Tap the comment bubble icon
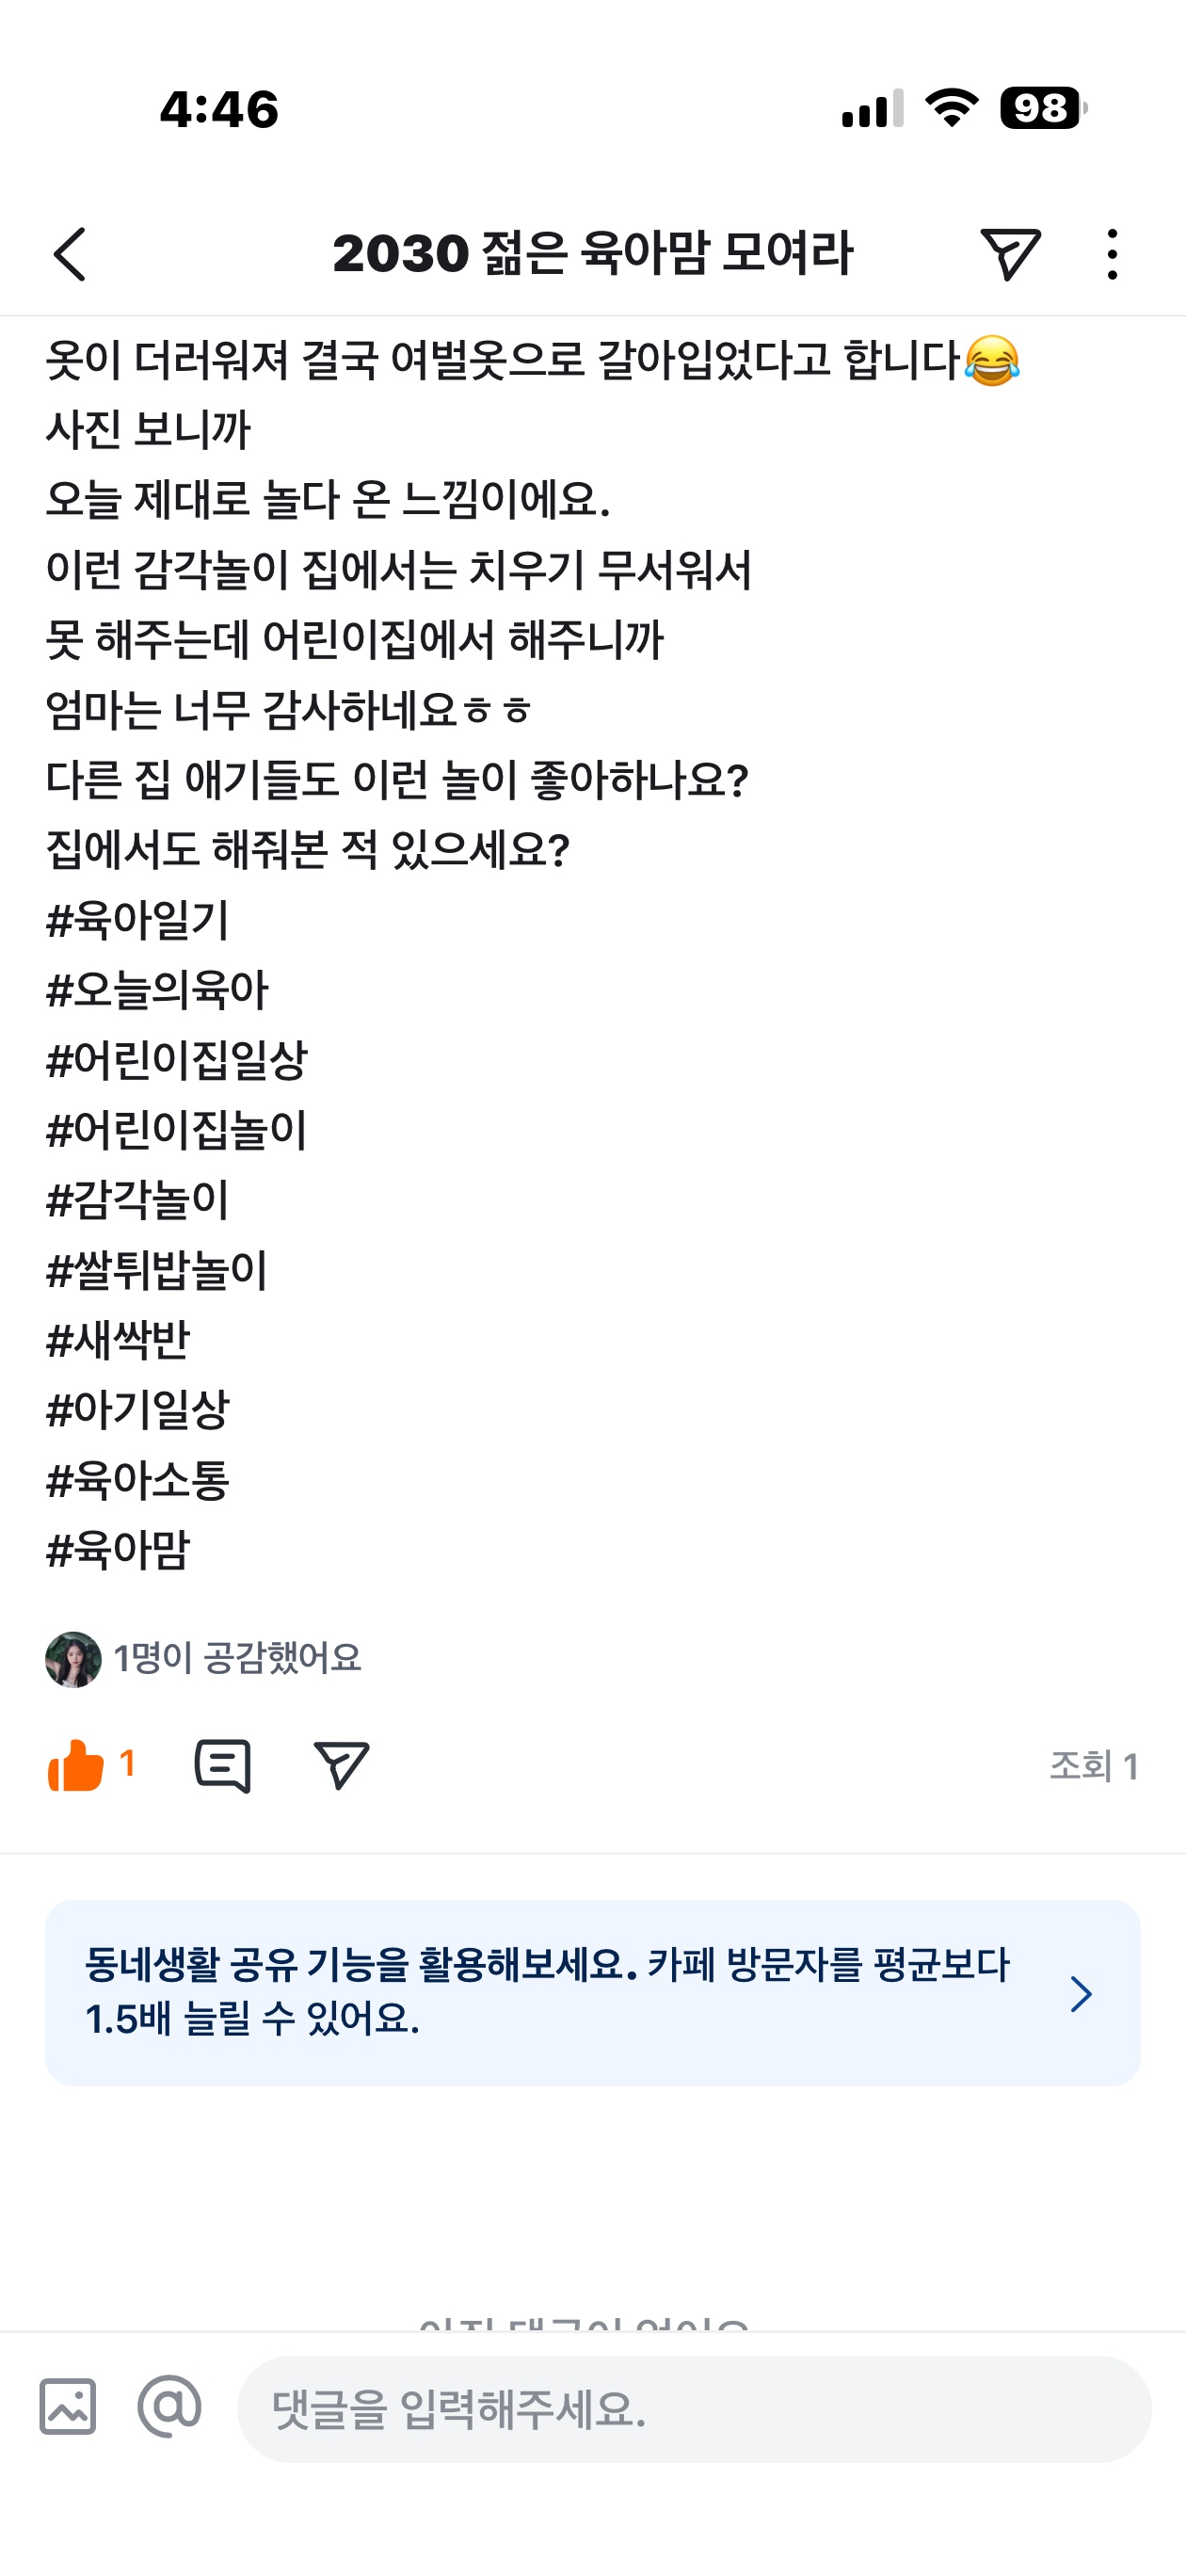Screen dimensions: 1186x2576 [222, 1765]
